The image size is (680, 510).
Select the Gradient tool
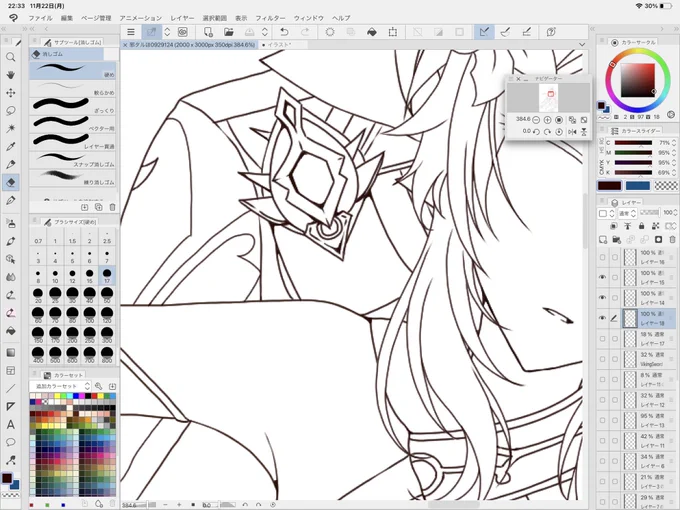11,353
